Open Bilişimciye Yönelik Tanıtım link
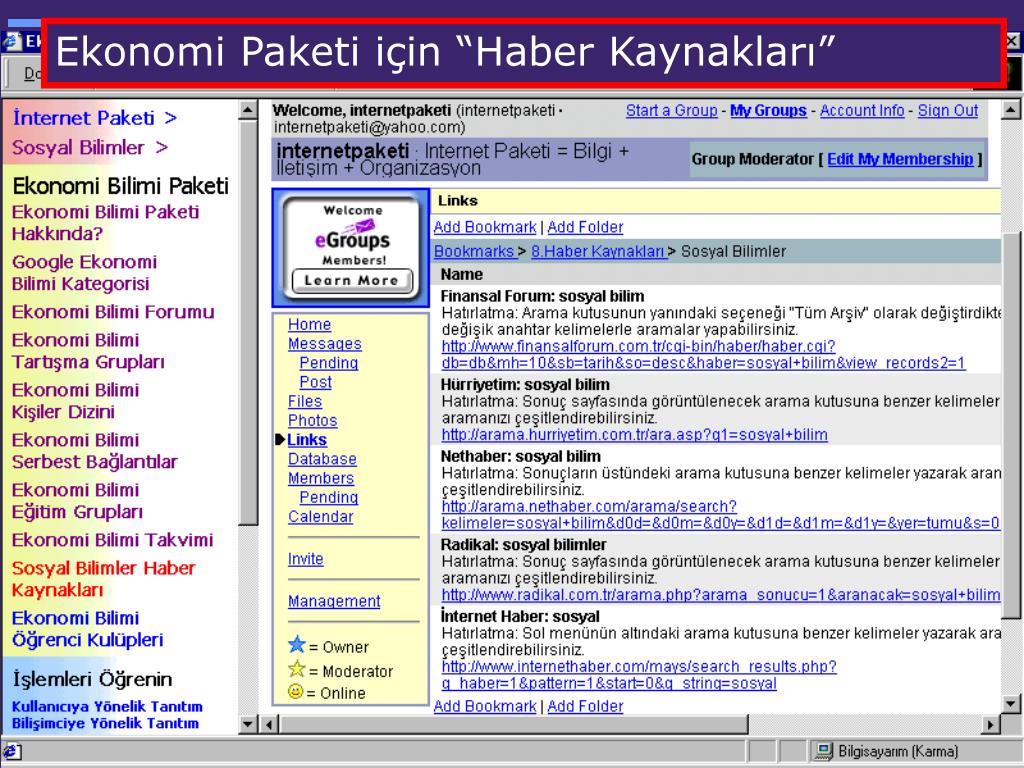 (x=105, y=723)
